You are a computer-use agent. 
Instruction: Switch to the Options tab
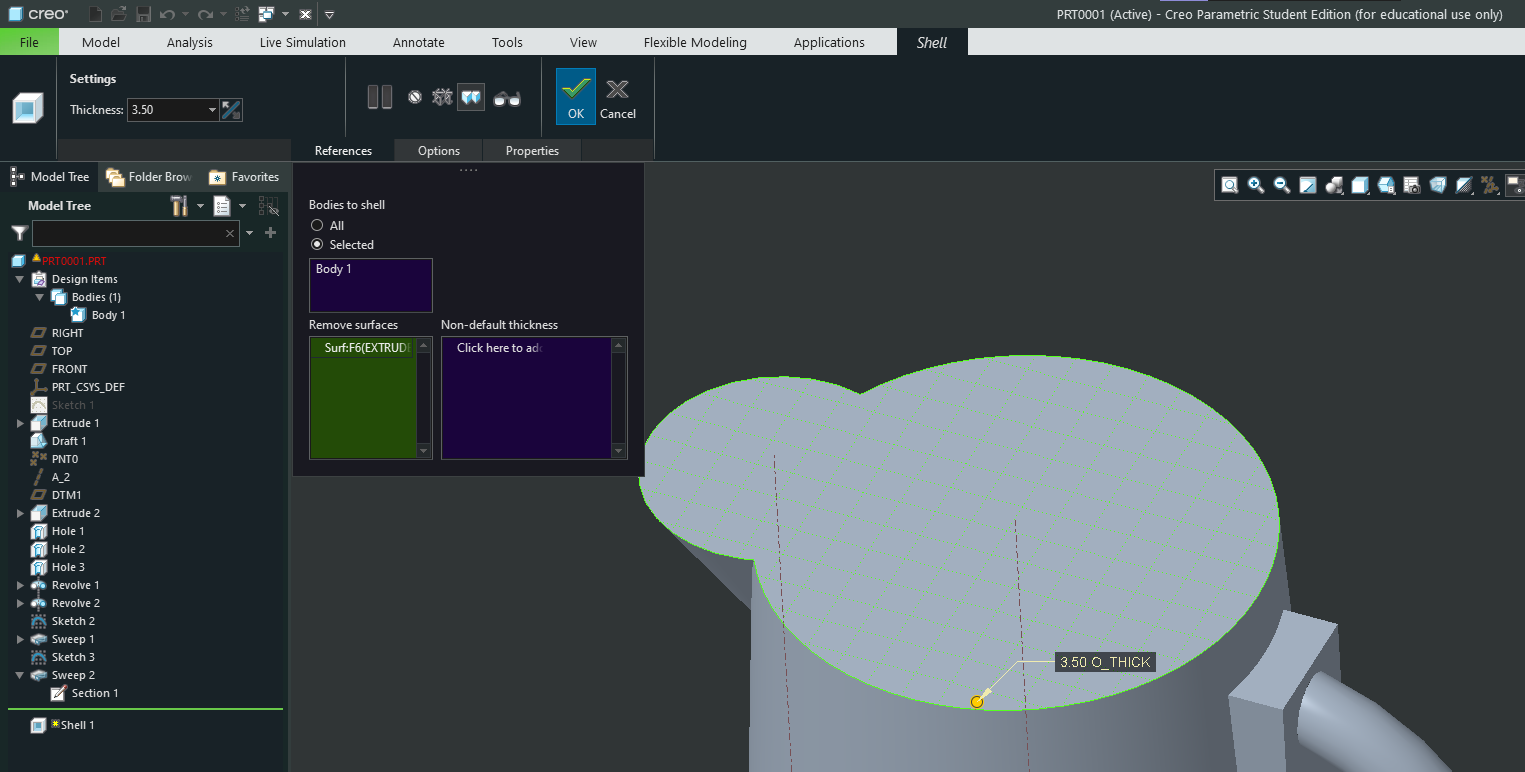[x=438, y=151]
